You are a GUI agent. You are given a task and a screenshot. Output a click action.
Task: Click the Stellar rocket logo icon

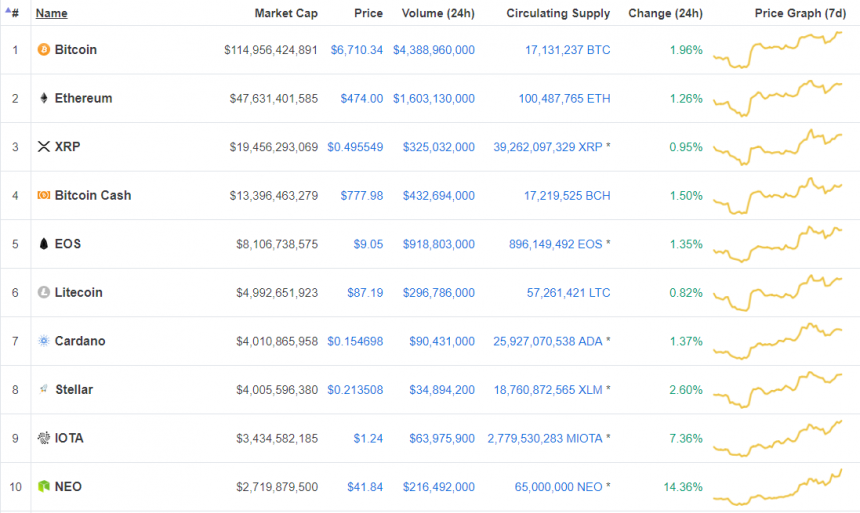pos(44,390)
